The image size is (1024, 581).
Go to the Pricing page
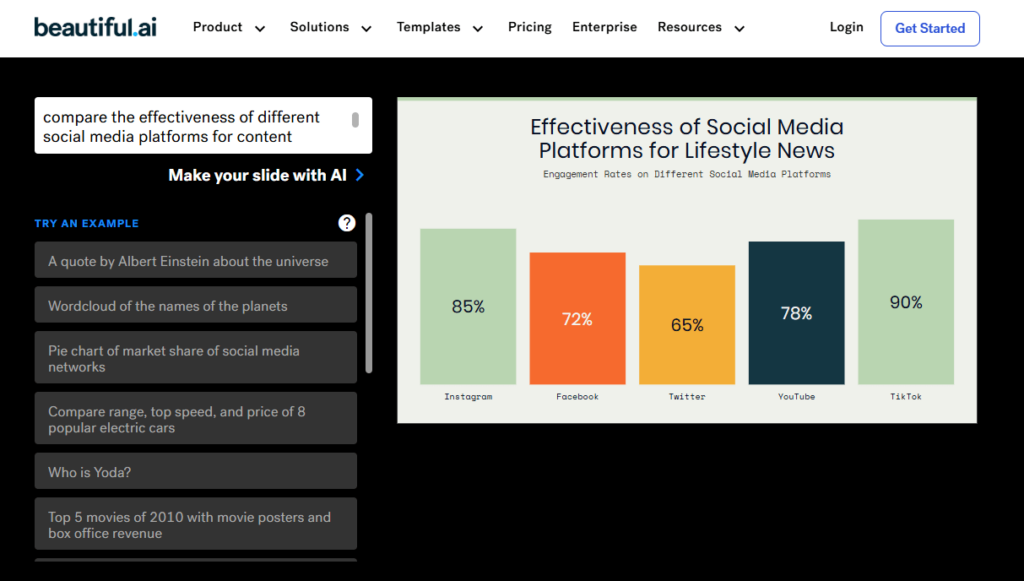(x=529, y=27)
